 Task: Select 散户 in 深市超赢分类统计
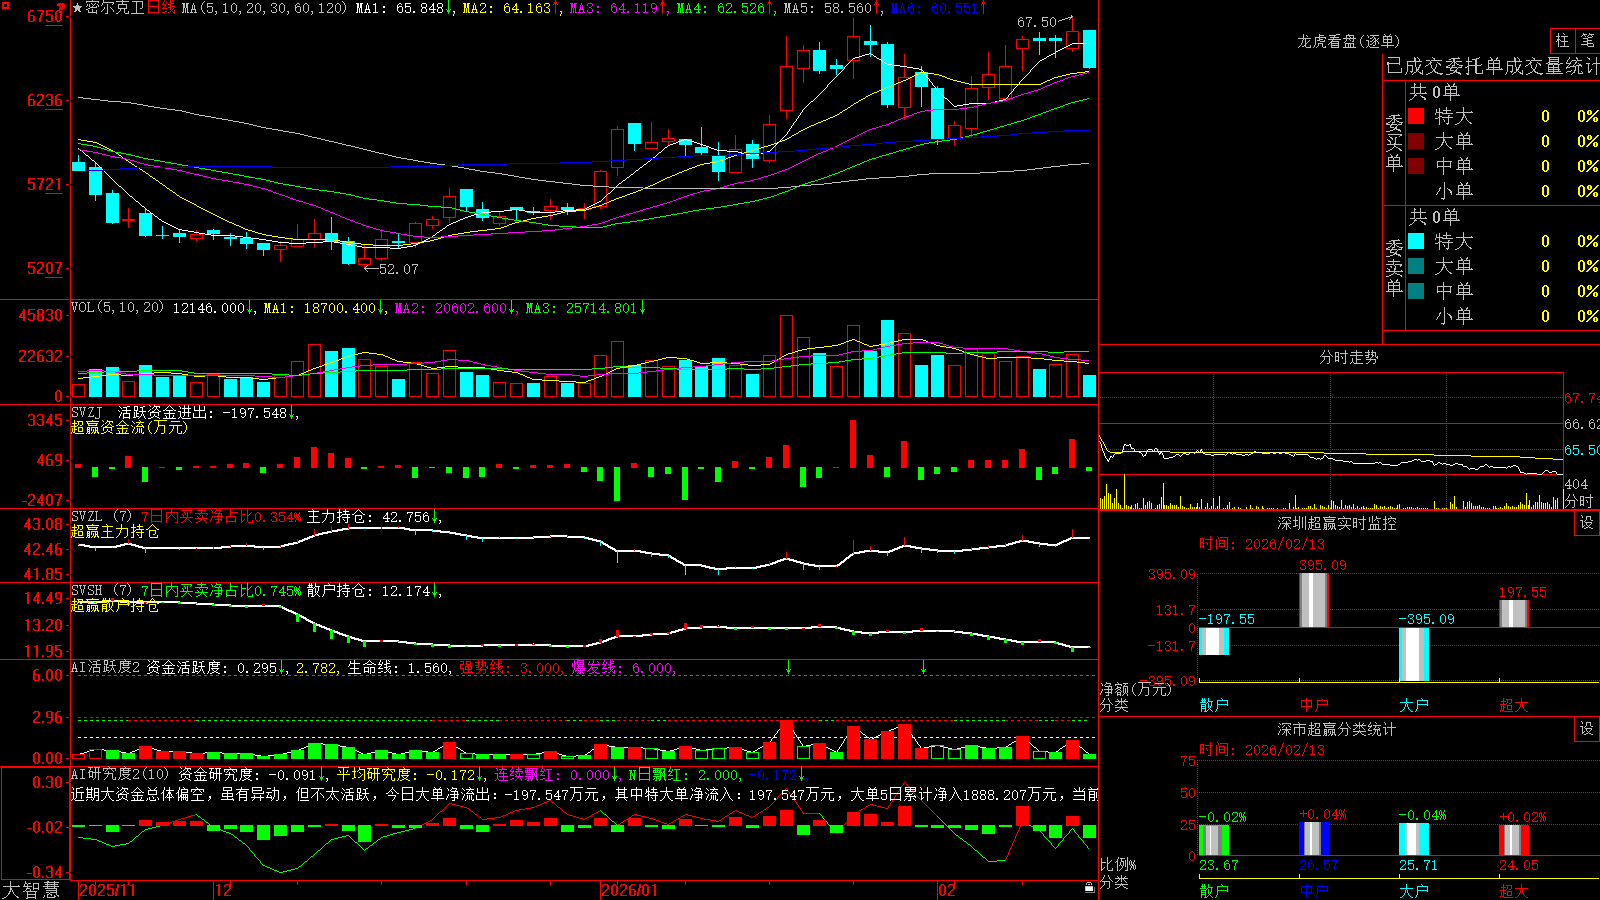click(x=1214, y=890)
